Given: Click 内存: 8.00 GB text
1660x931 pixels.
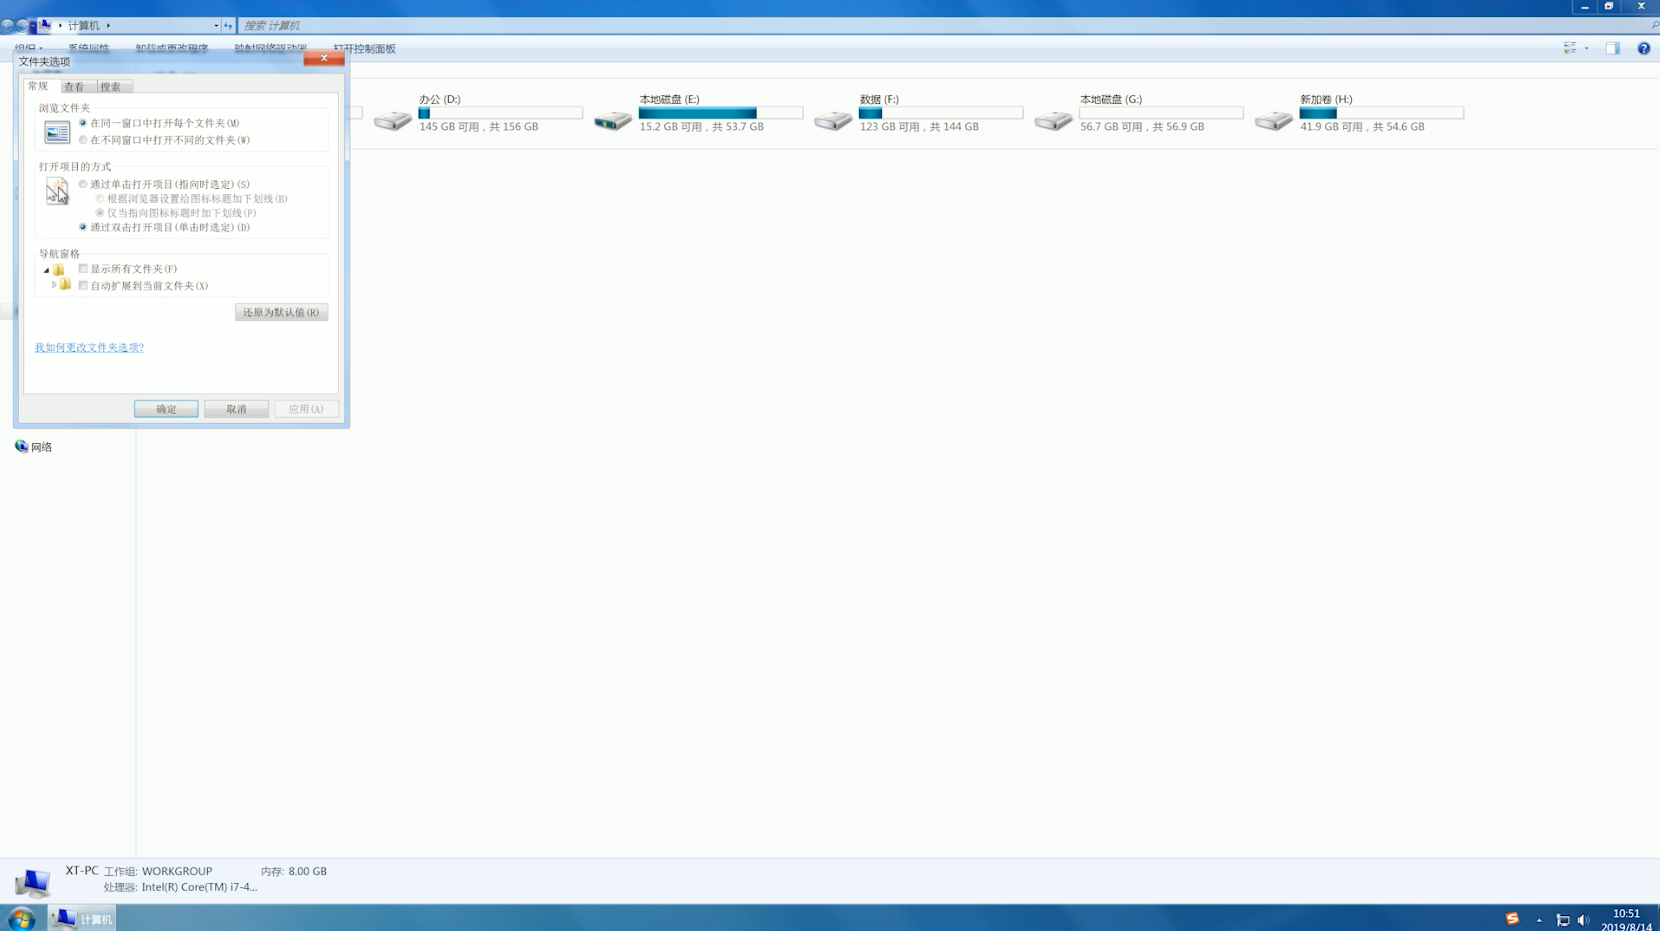Looking at the screenshot, I should pos(294,872).
